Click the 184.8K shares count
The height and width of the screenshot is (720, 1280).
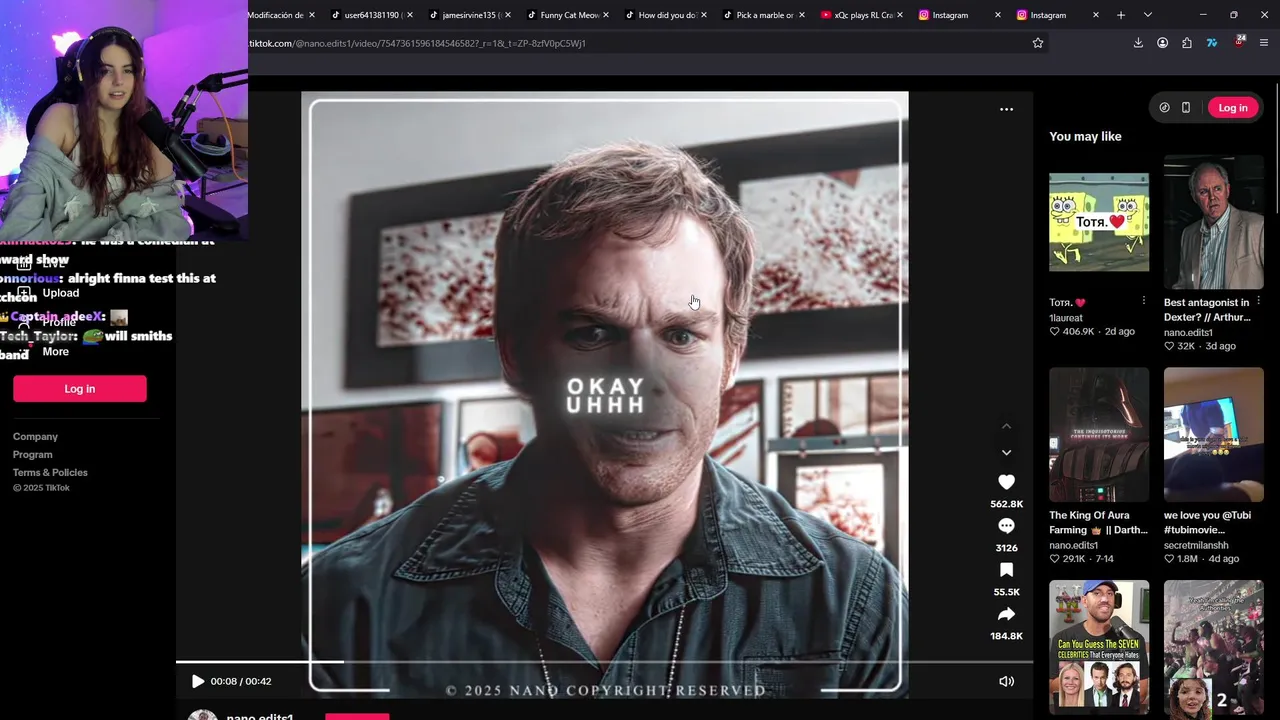(1006, 636)
